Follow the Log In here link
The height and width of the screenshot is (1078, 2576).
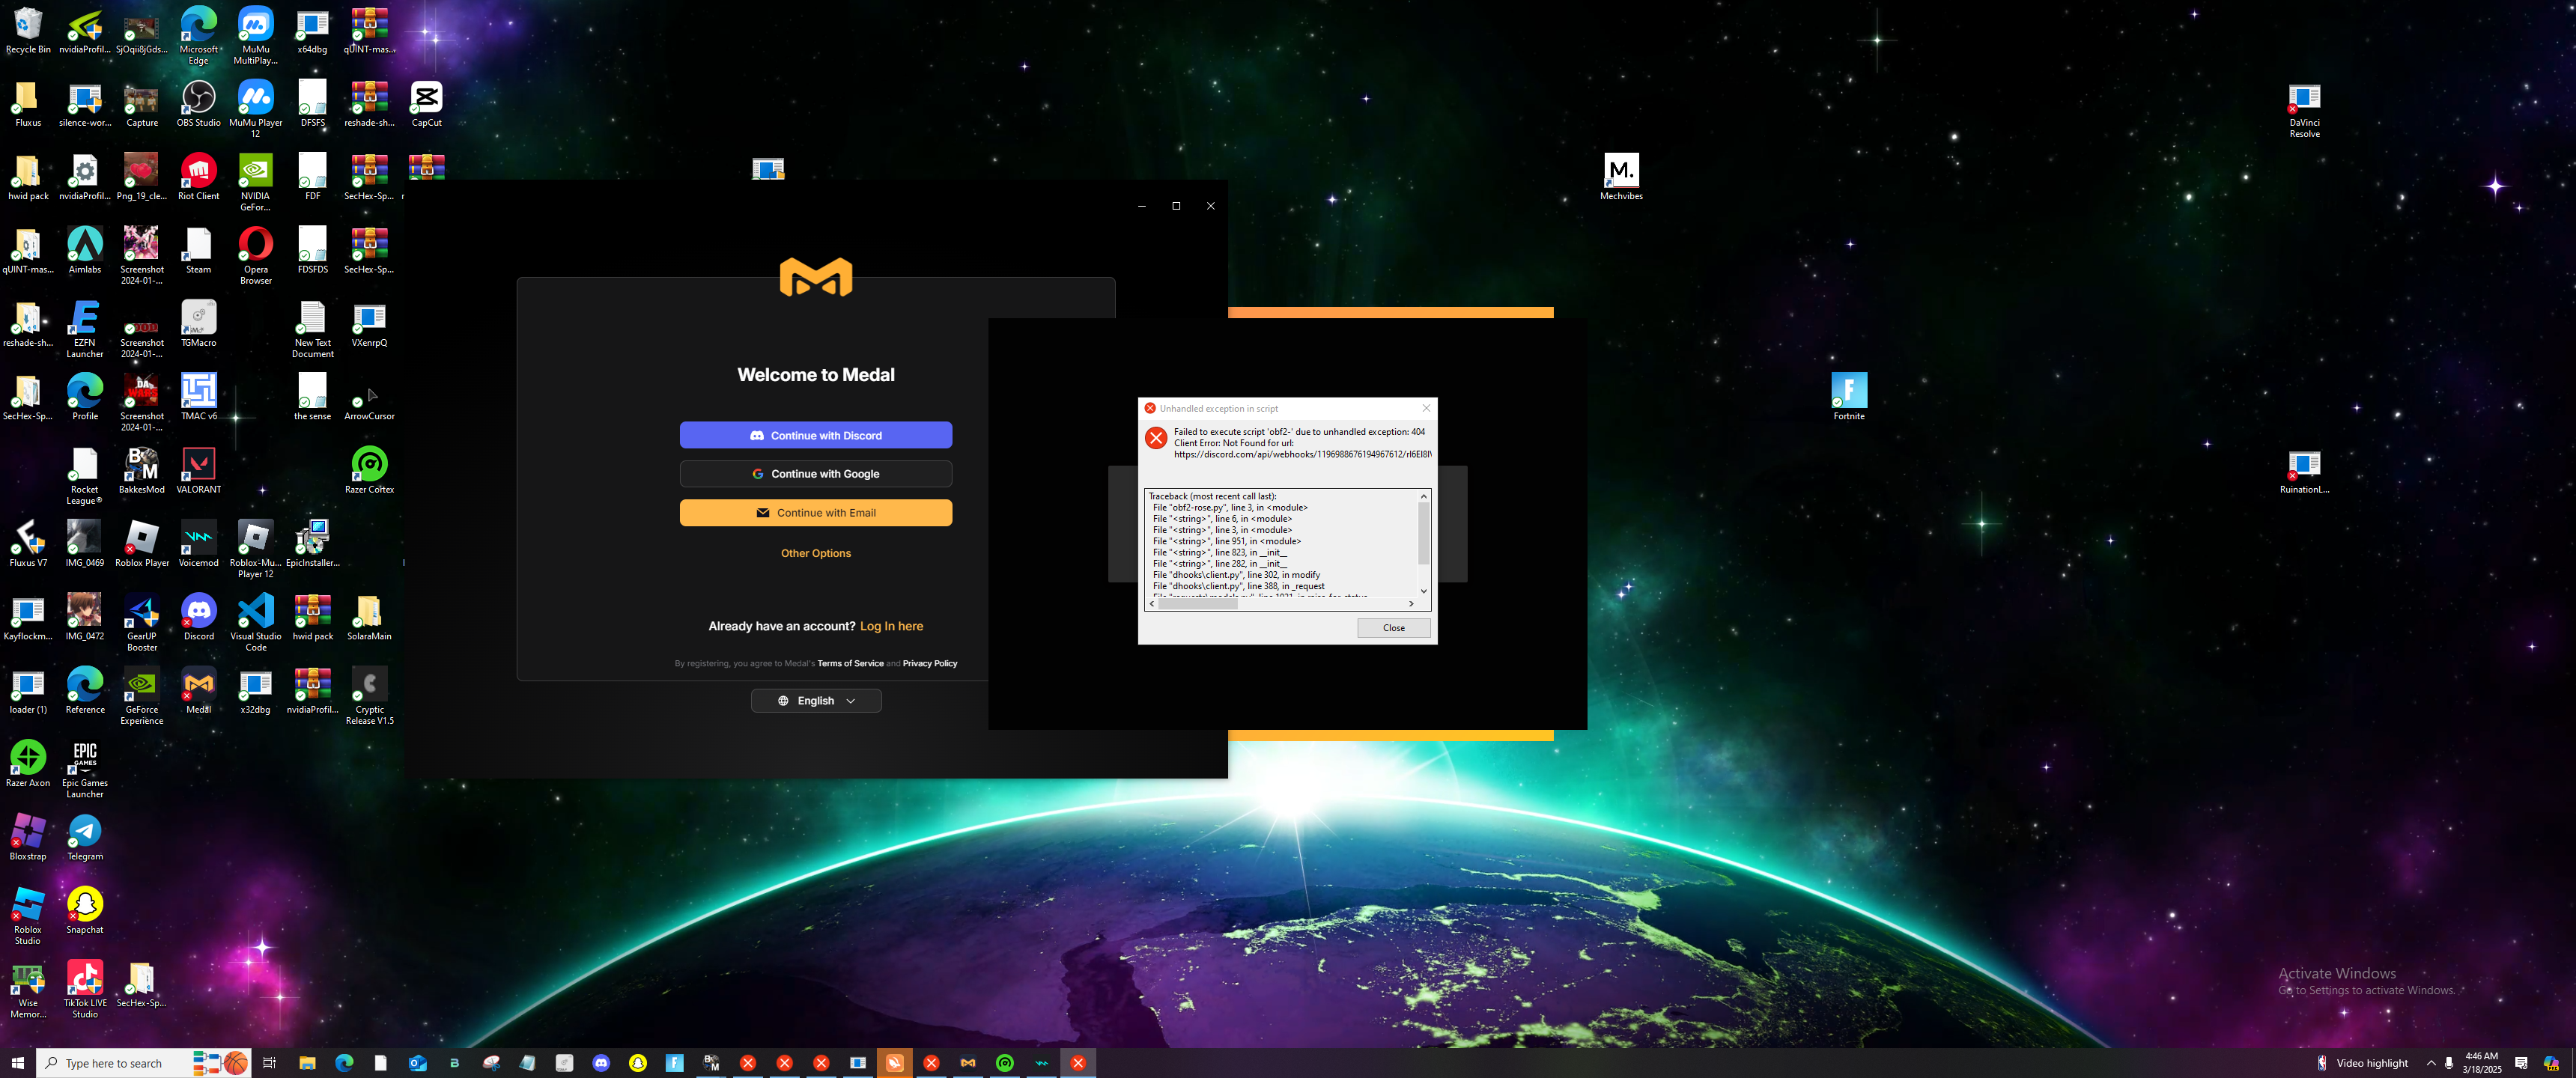coord(891,626)
